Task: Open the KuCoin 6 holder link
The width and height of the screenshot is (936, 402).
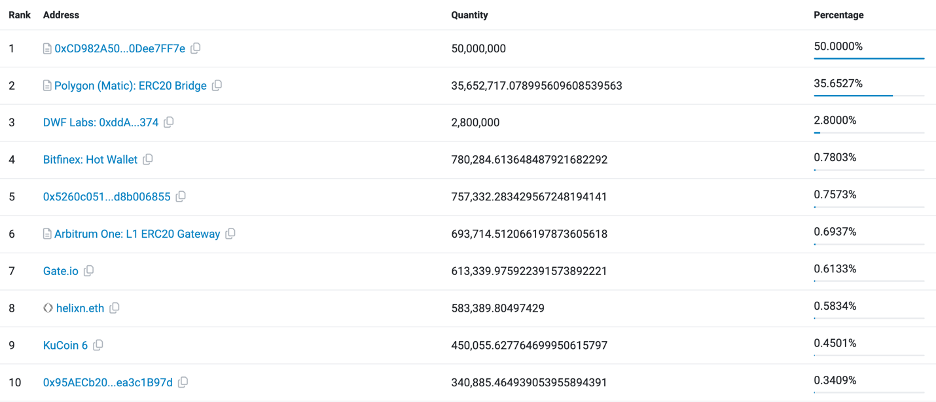Action: [x=65, y=345]
